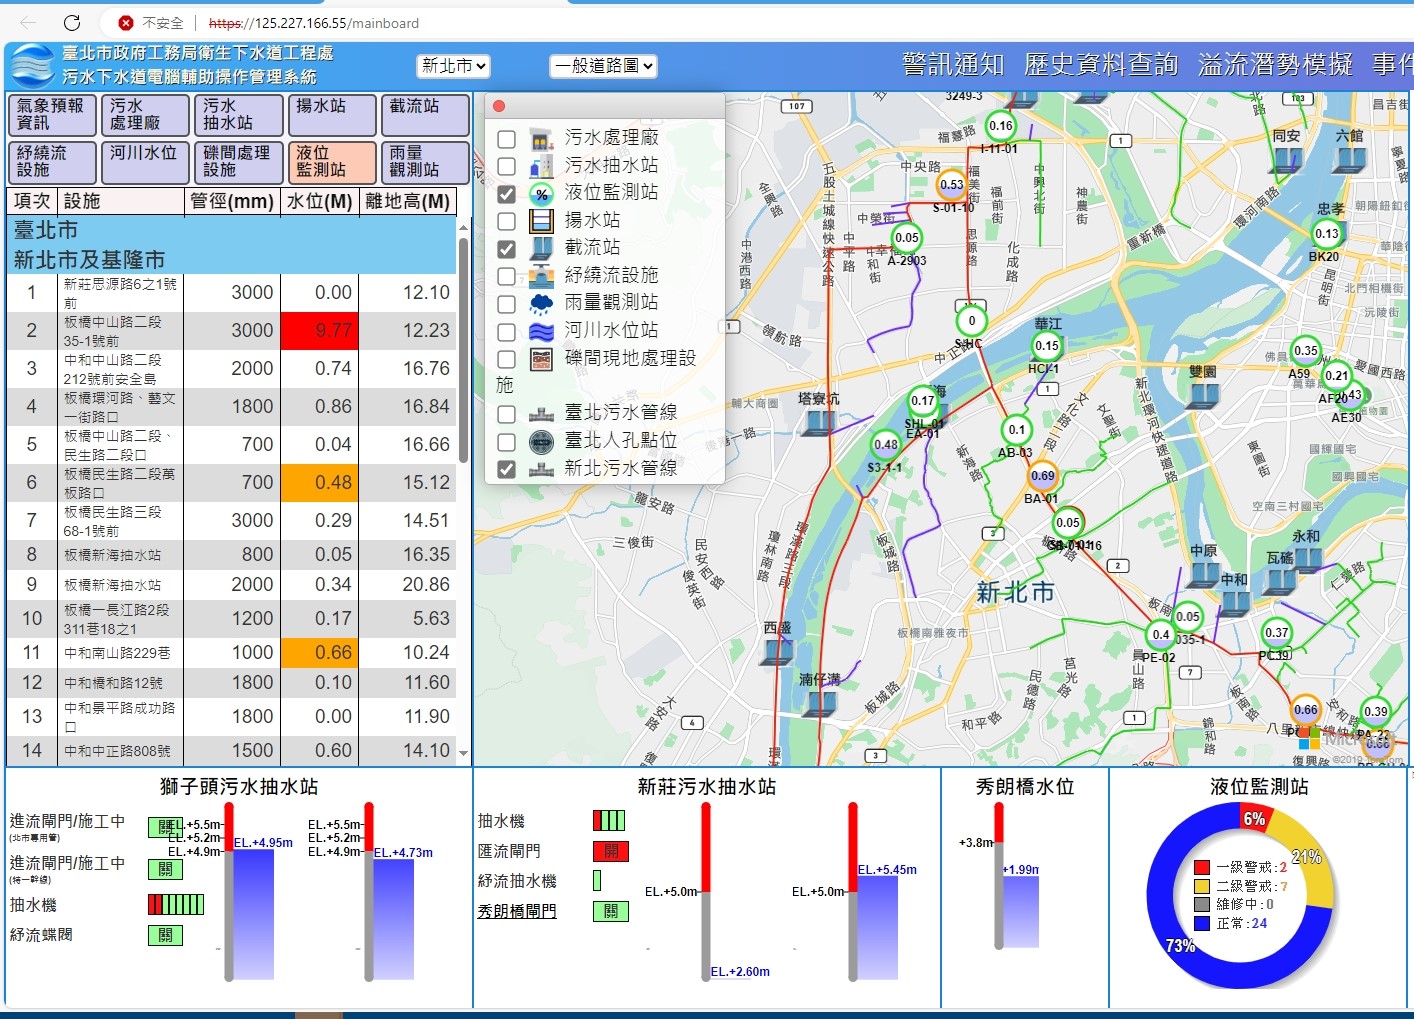Click the 0.53 level marker S-01-10
This screenshot has height=1019, width=1414.
tap(951, 185)
